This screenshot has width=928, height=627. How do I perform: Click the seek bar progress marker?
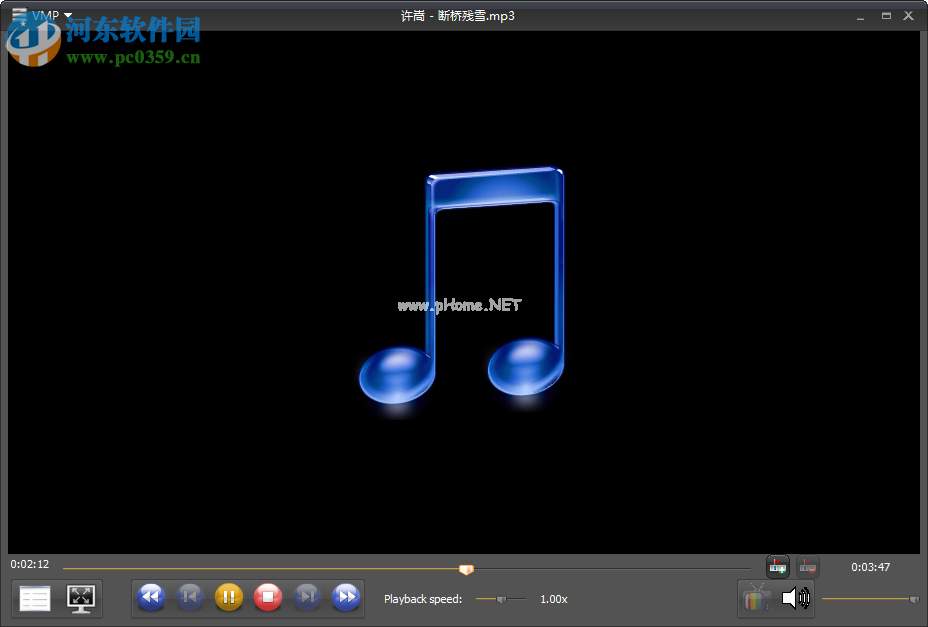466,567
